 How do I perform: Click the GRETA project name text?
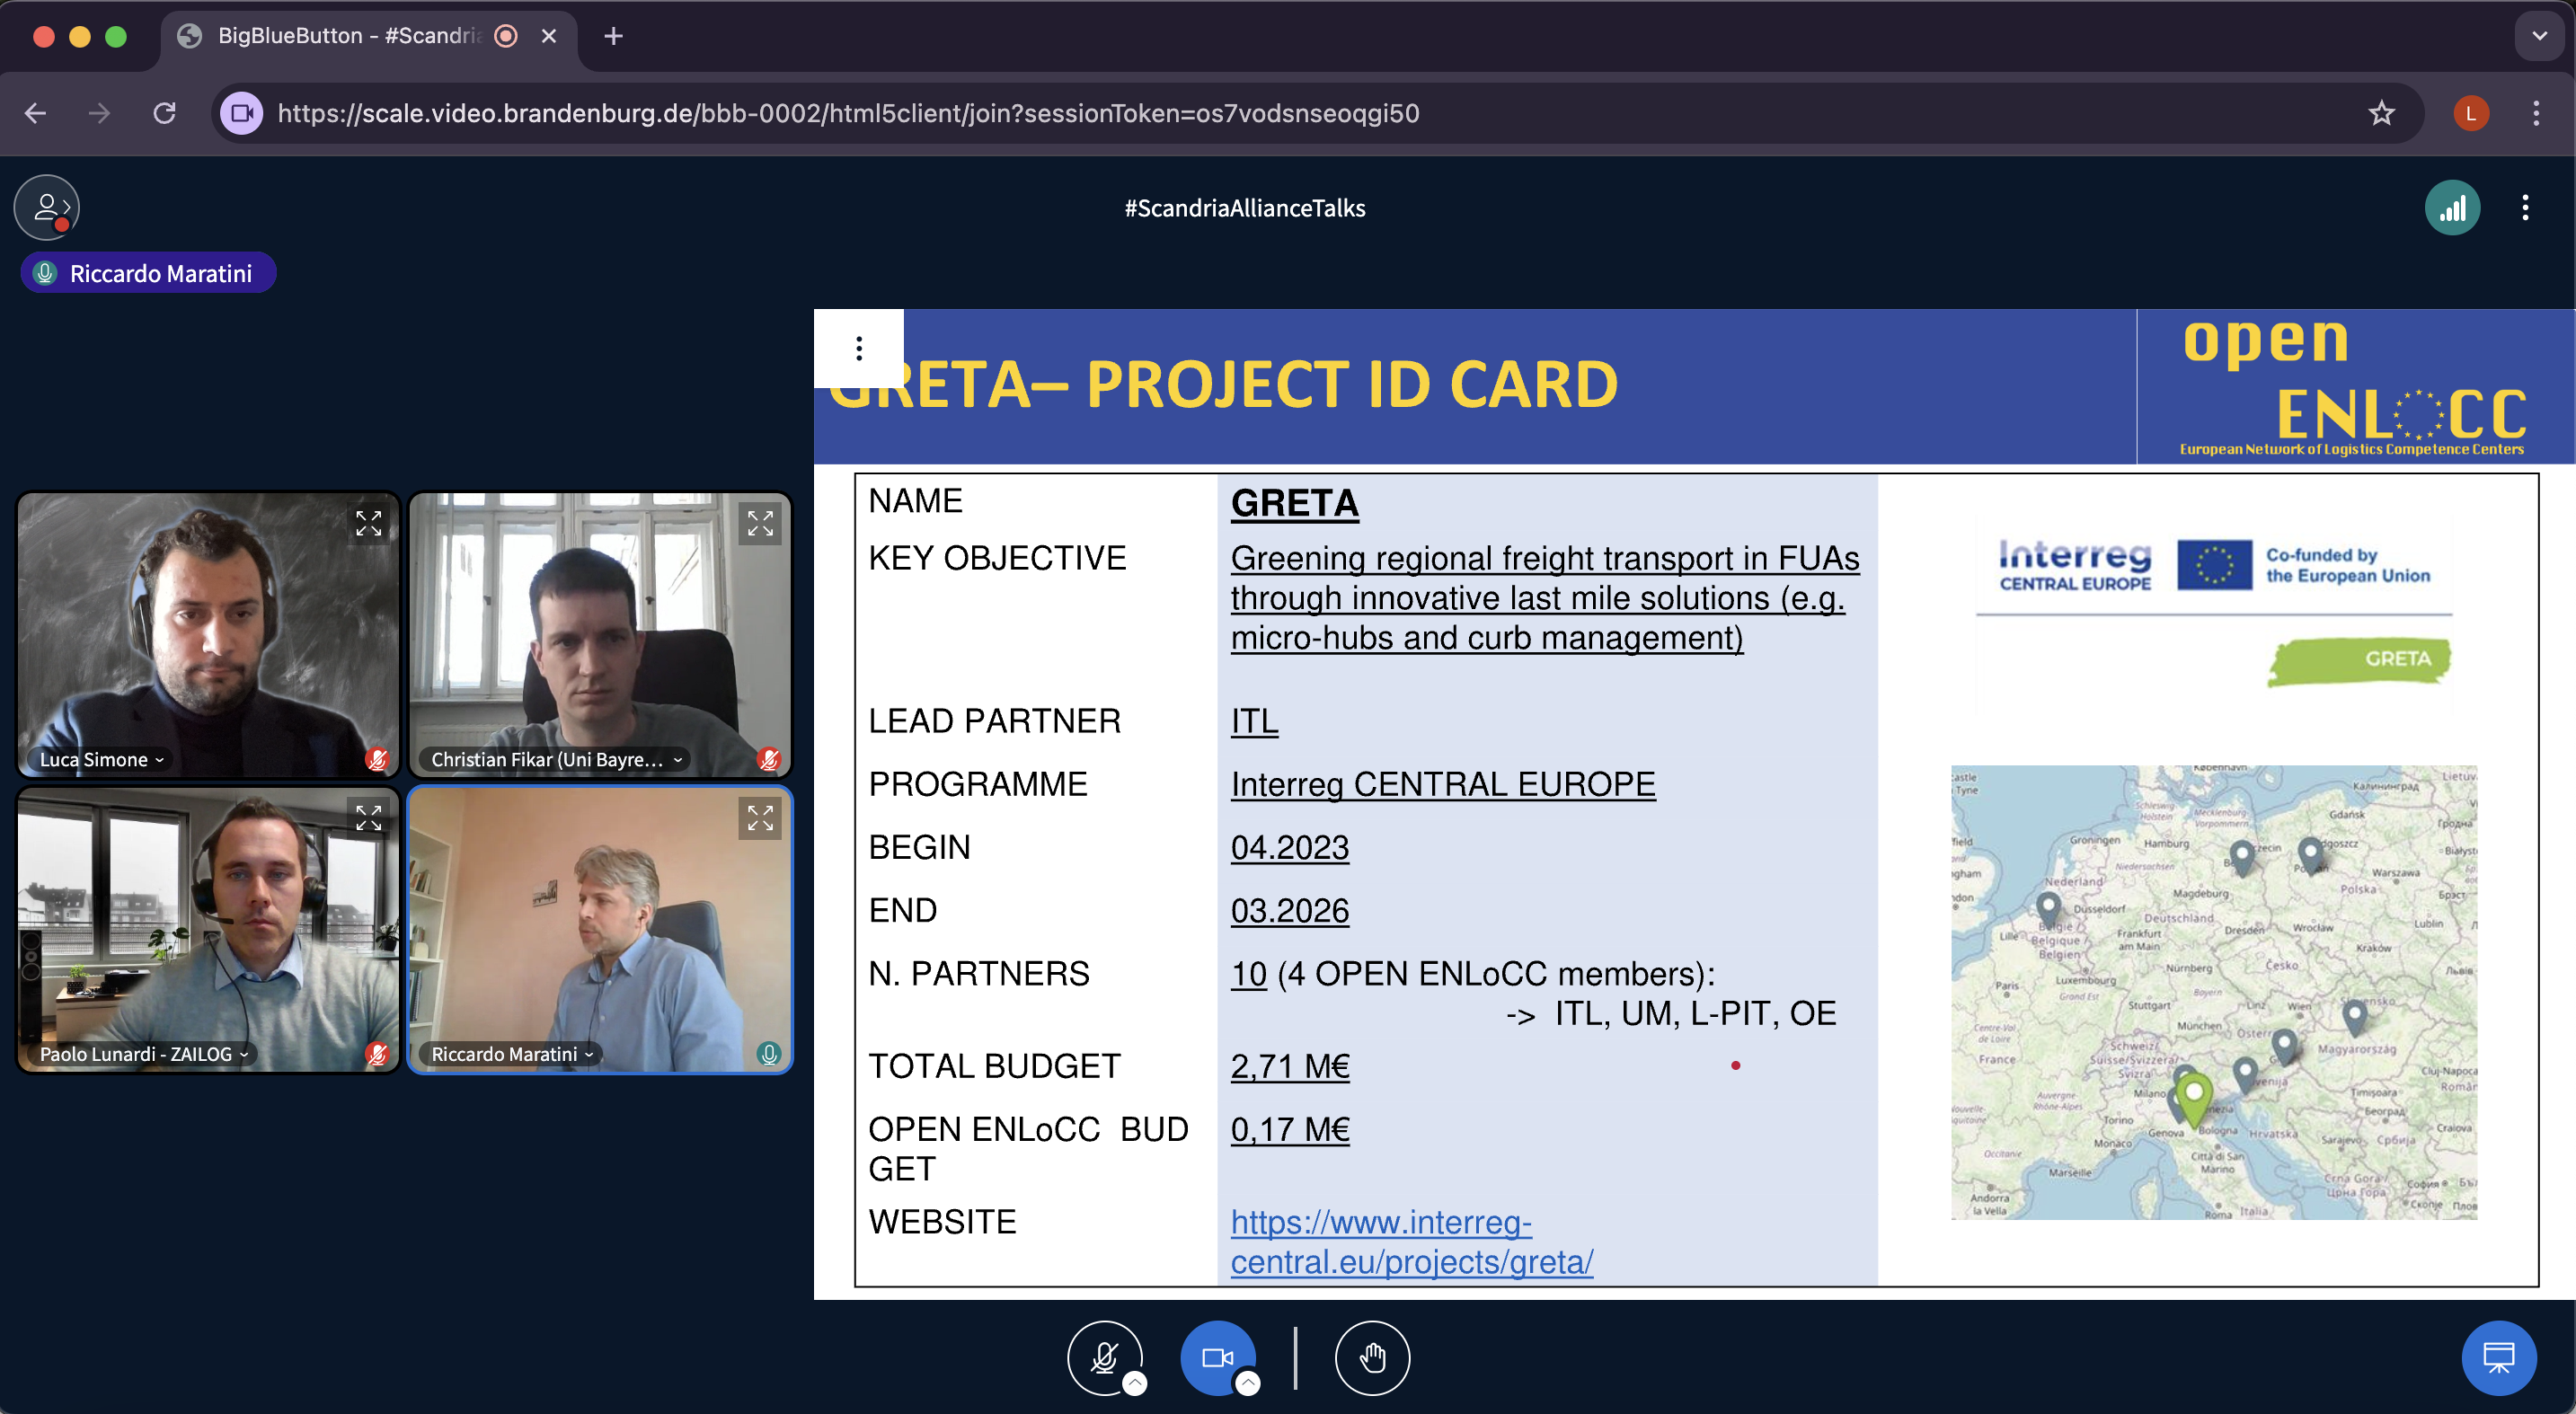tap(1294, 502)
